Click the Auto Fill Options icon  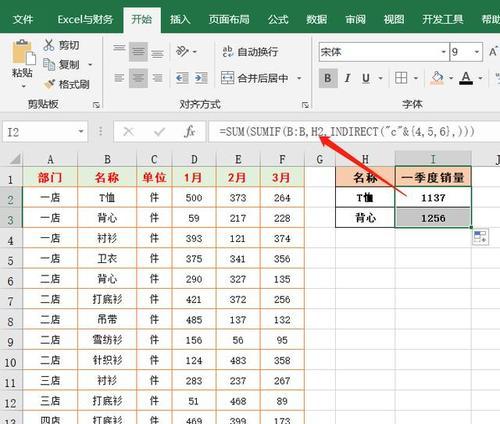click(480, 237)
